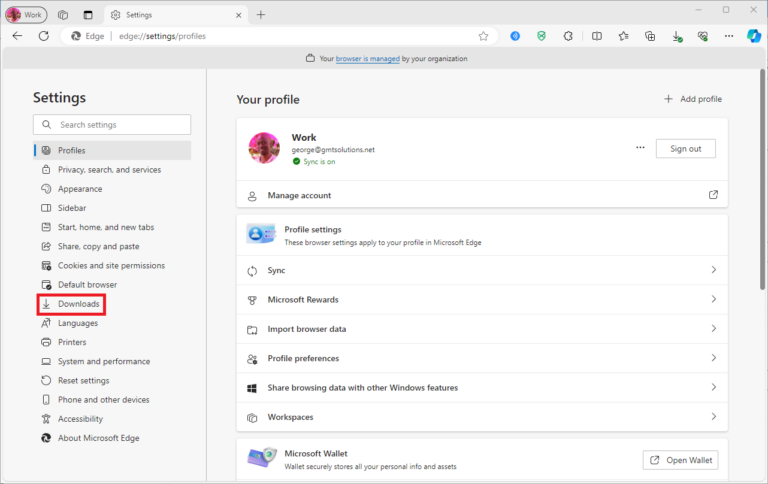Expand the Sync row
The width and height of the screenshot is (768, 484).
coord(482,270)
